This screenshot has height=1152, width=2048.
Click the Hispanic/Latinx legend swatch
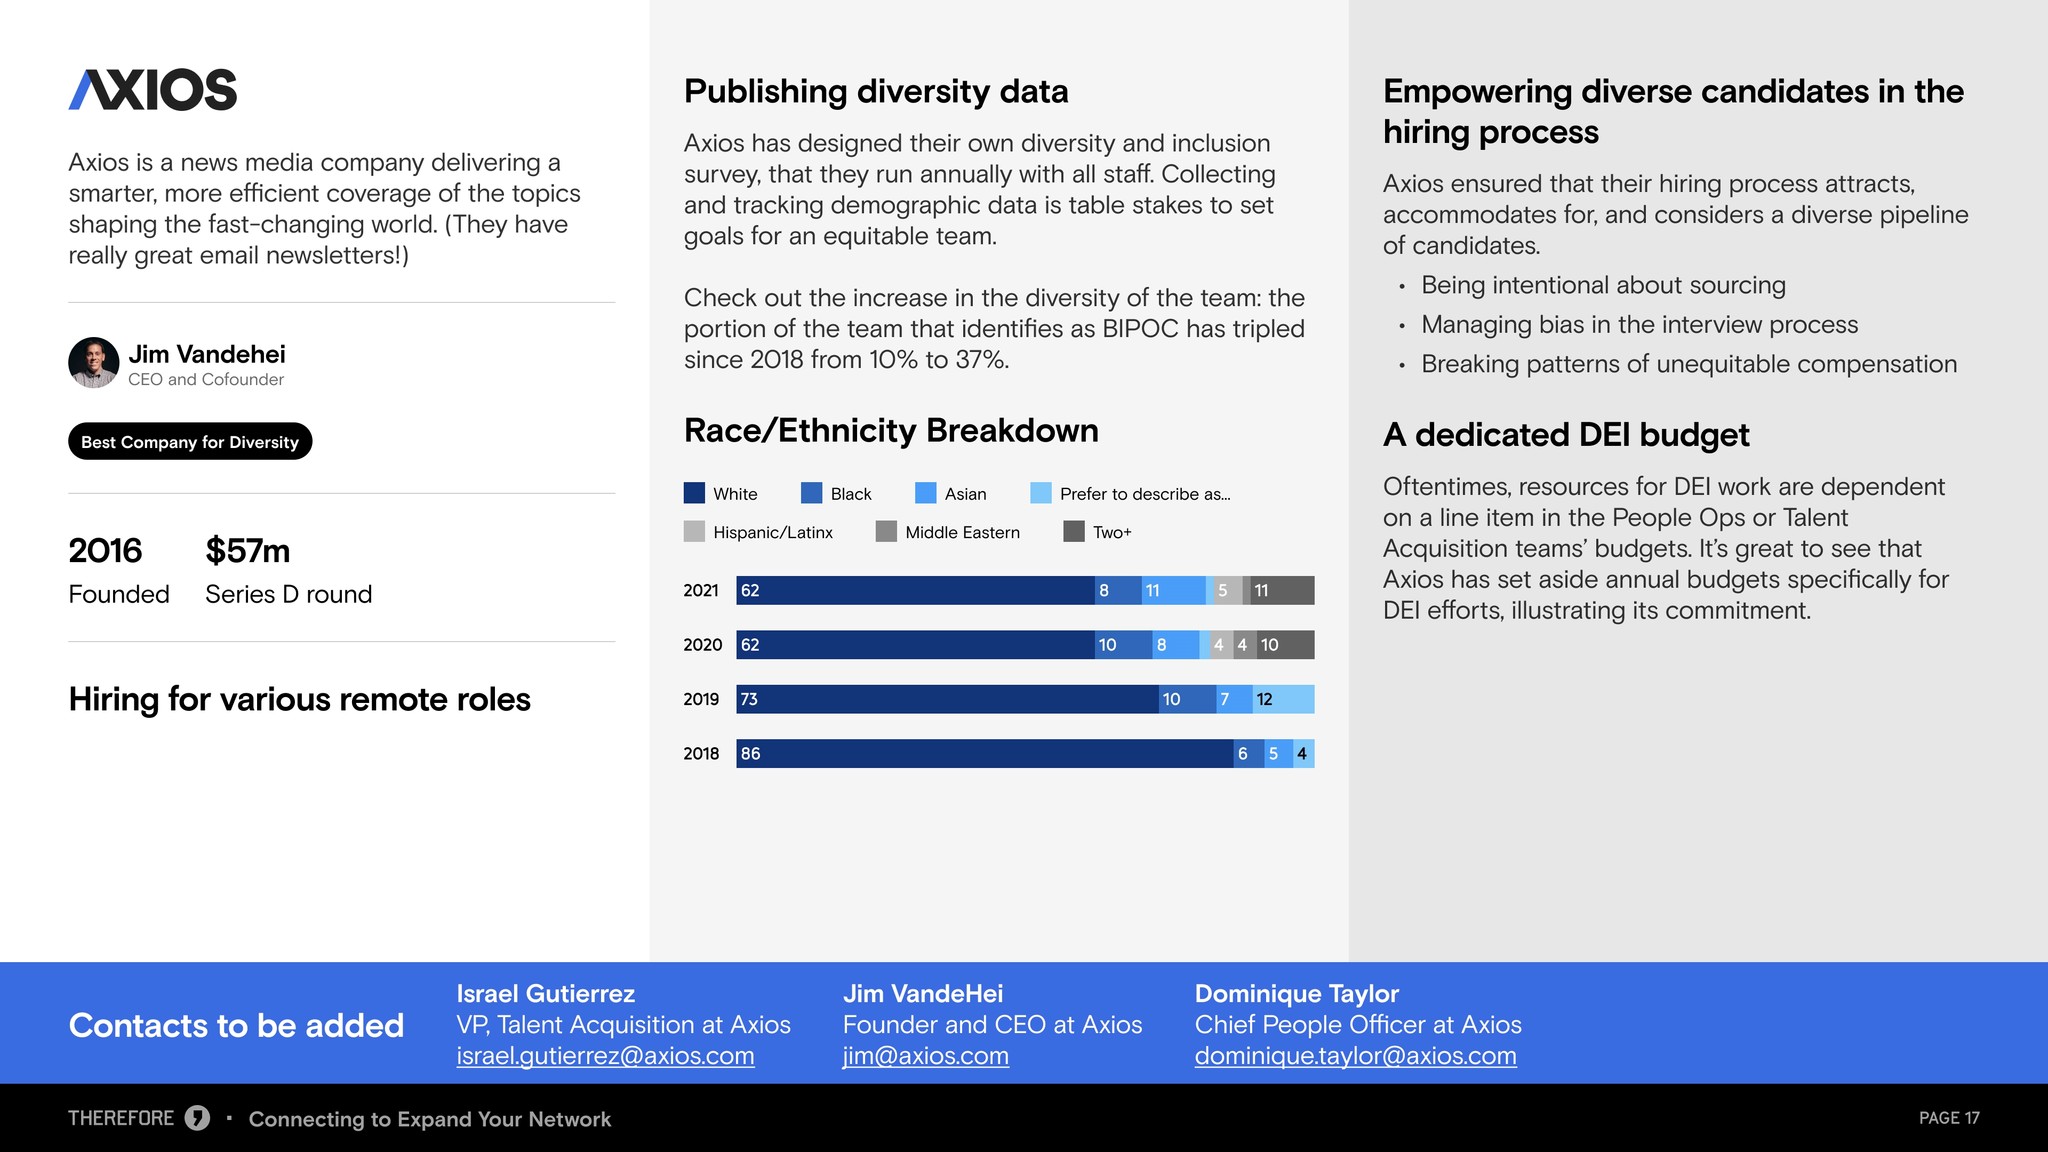tap(694, 531)
